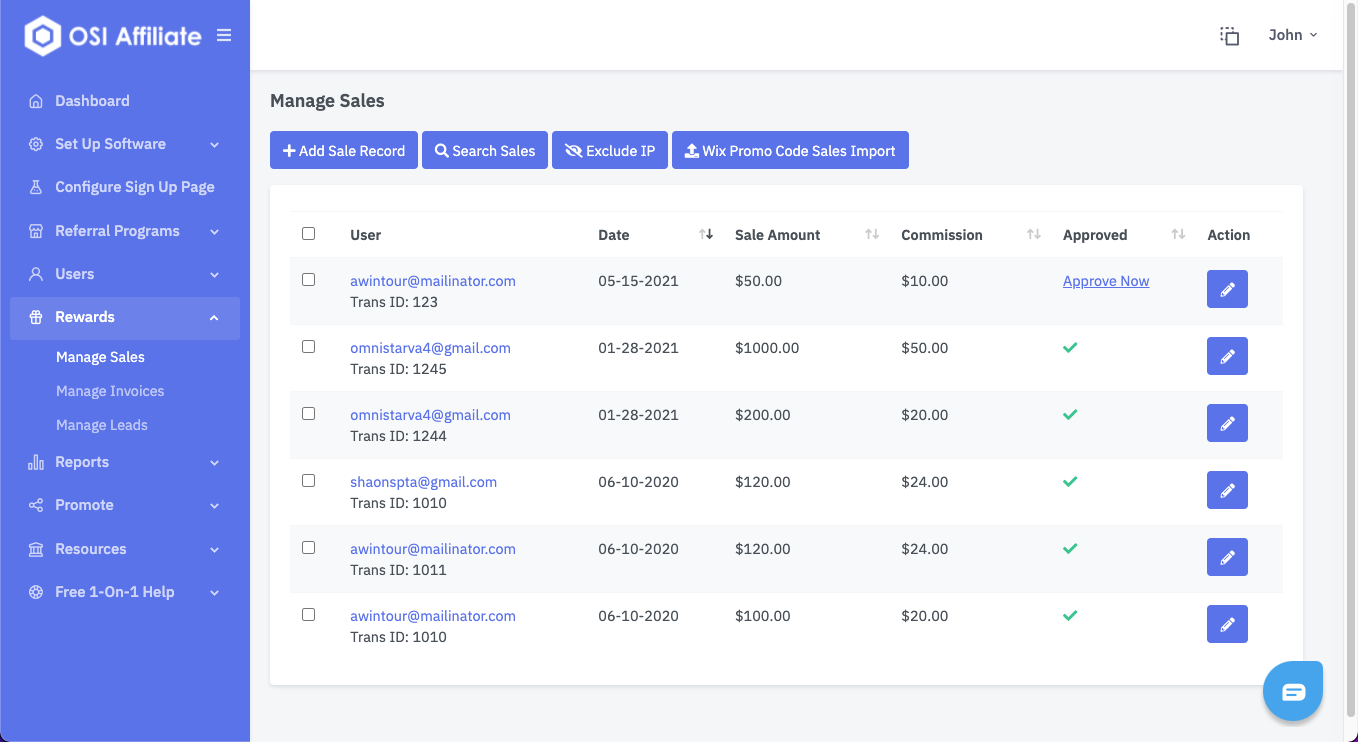Edit the $100.00 sale record
Image resolution: width=1358 pixels, height=742 pixels.
(1227, 624)
